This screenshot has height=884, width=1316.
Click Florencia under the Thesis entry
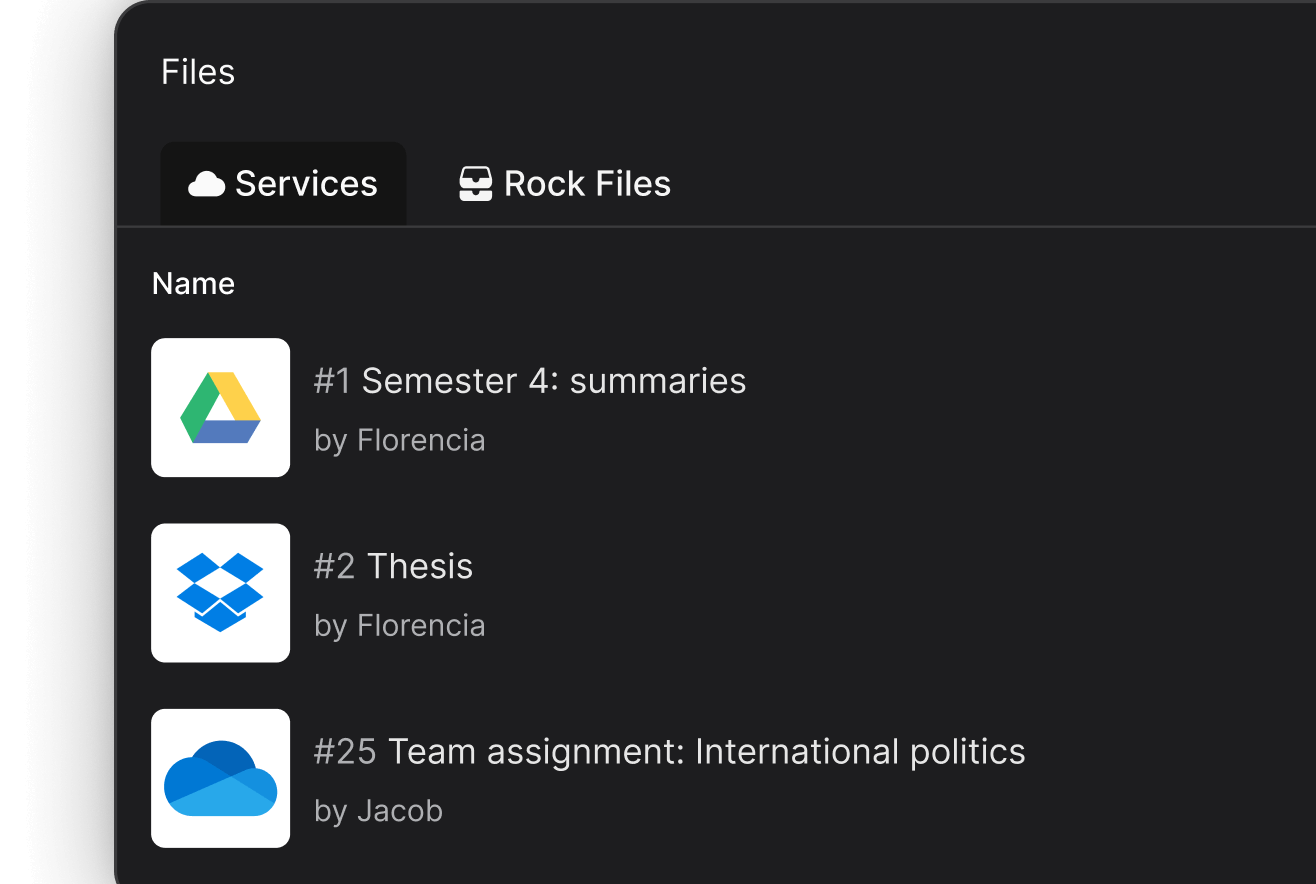pyautogui.click(x=399, y=625)
